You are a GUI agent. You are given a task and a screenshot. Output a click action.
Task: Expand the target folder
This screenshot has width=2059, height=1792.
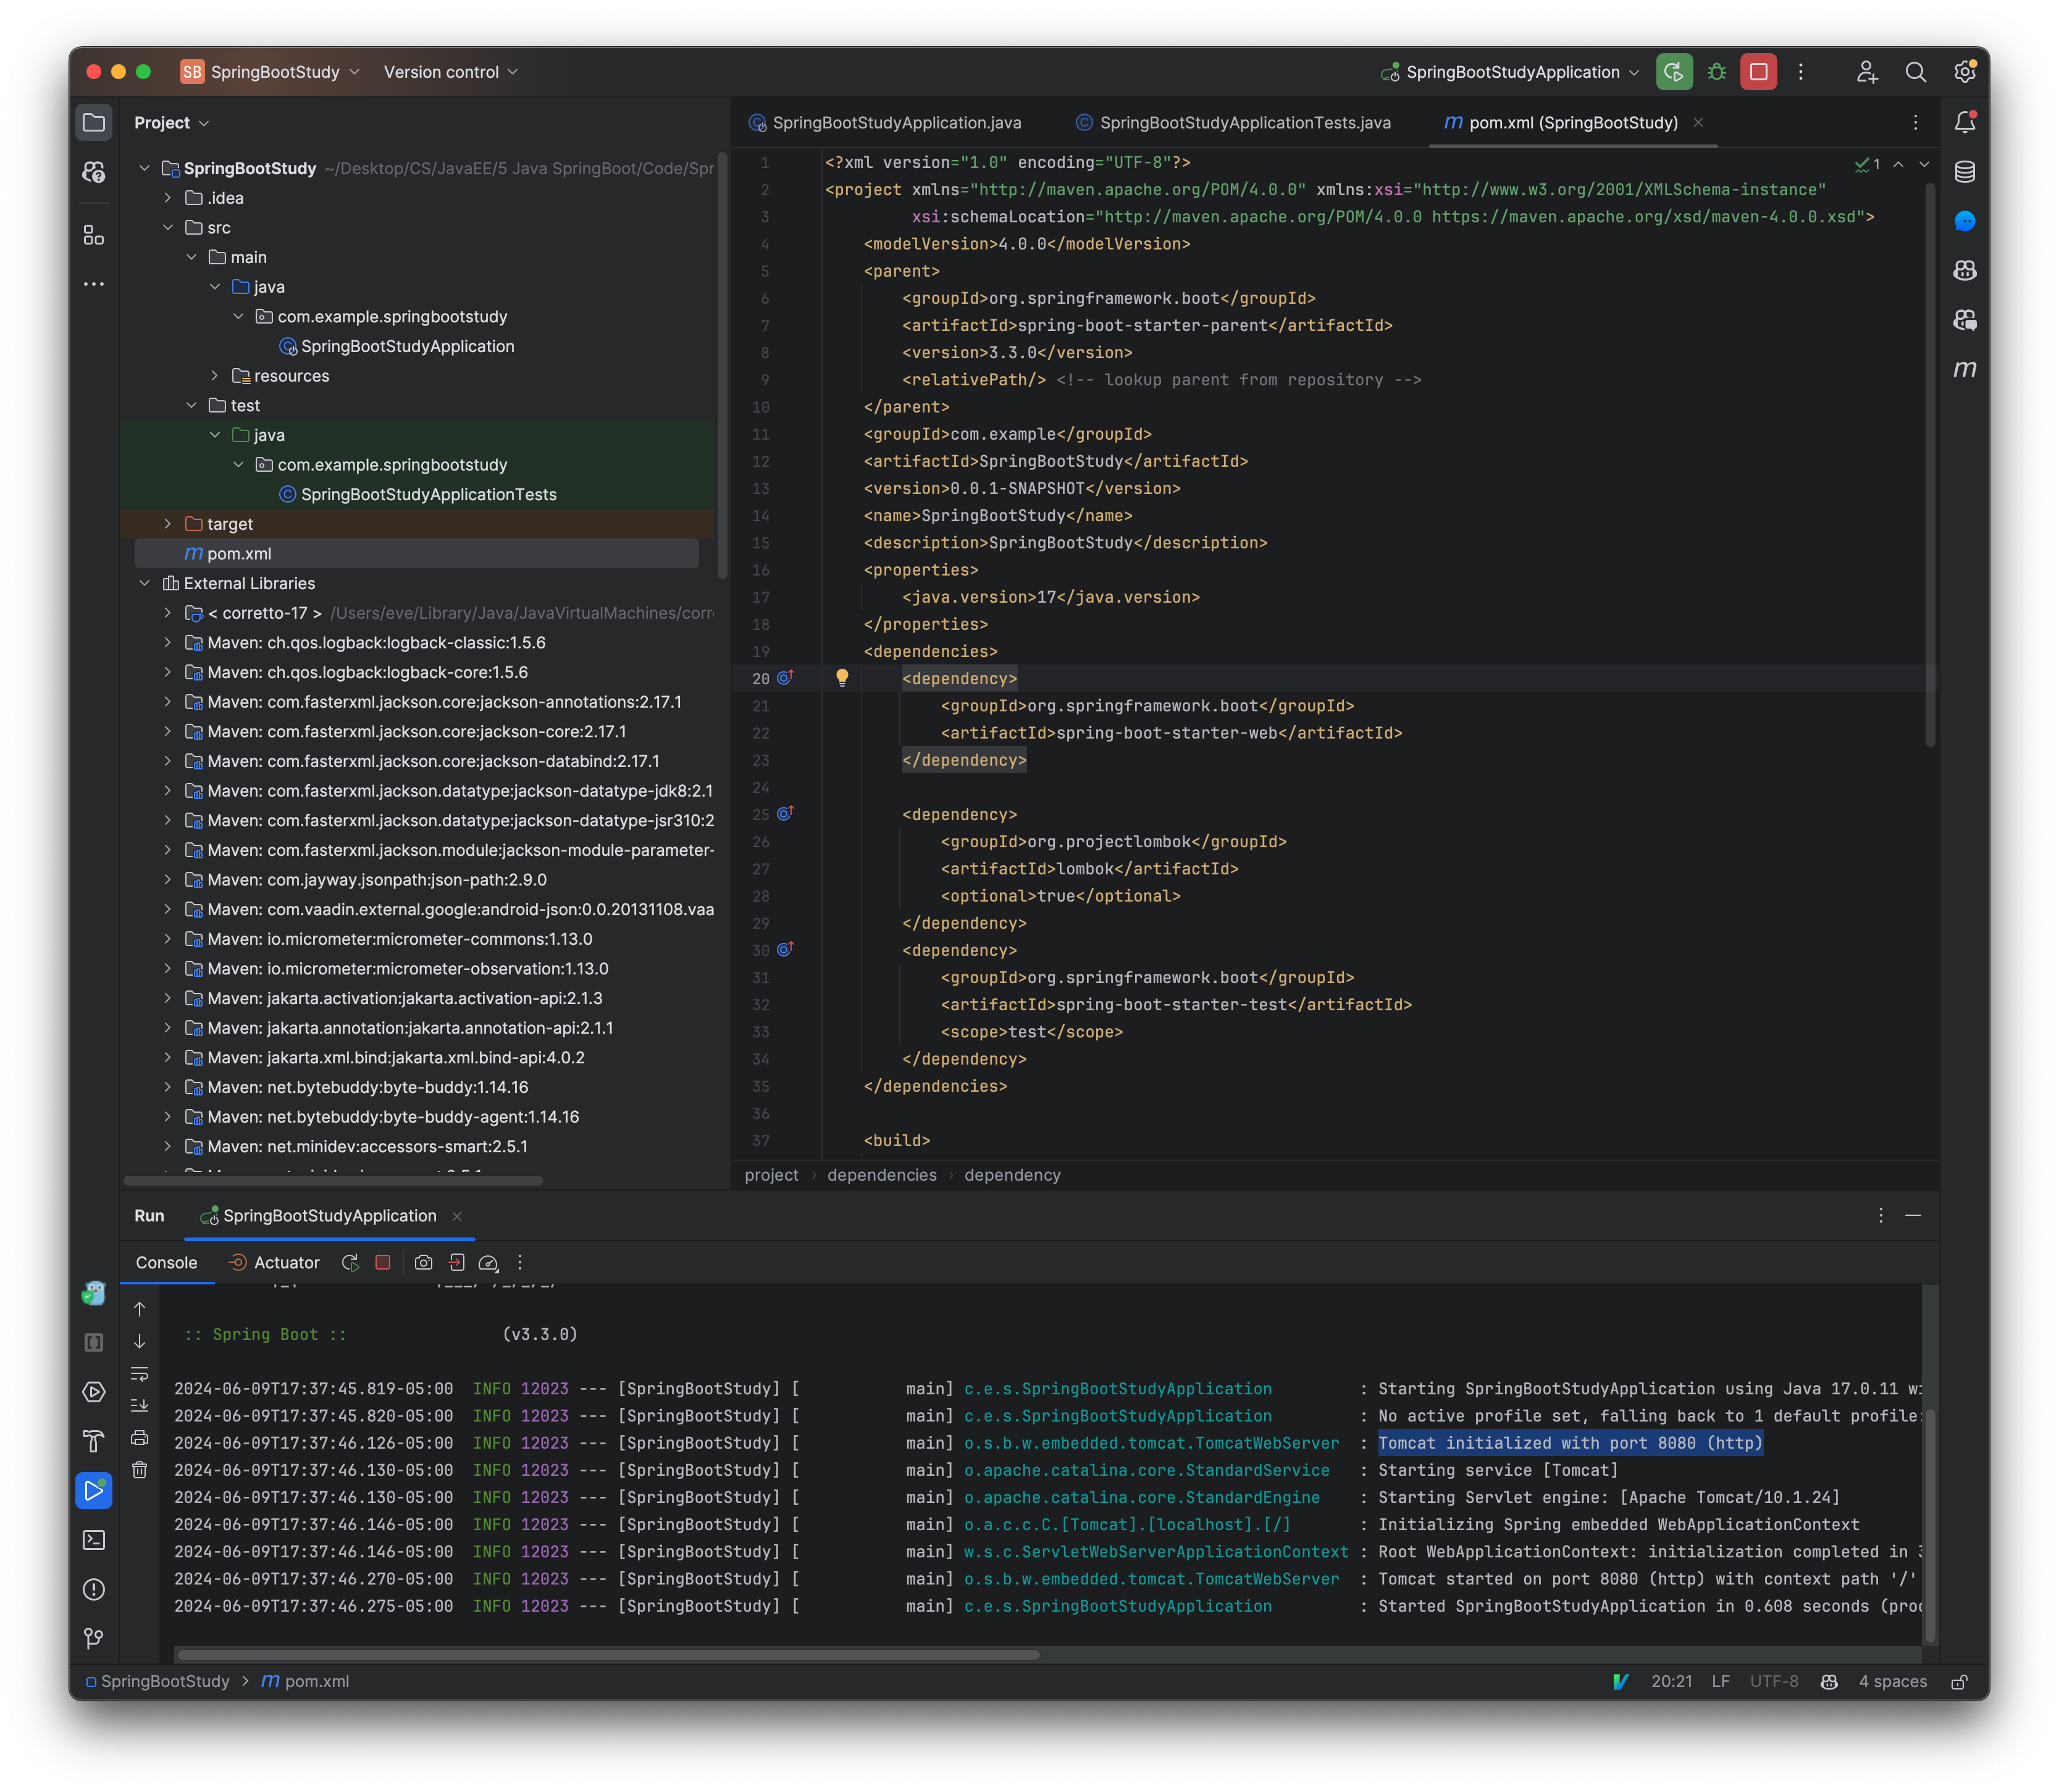168,523
